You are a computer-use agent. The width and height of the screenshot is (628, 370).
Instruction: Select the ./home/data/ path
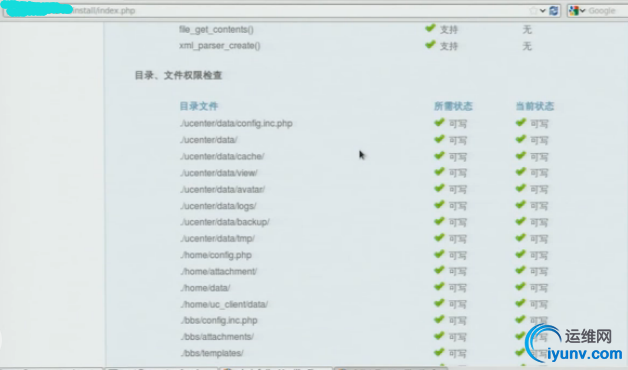tap(205, 288)
